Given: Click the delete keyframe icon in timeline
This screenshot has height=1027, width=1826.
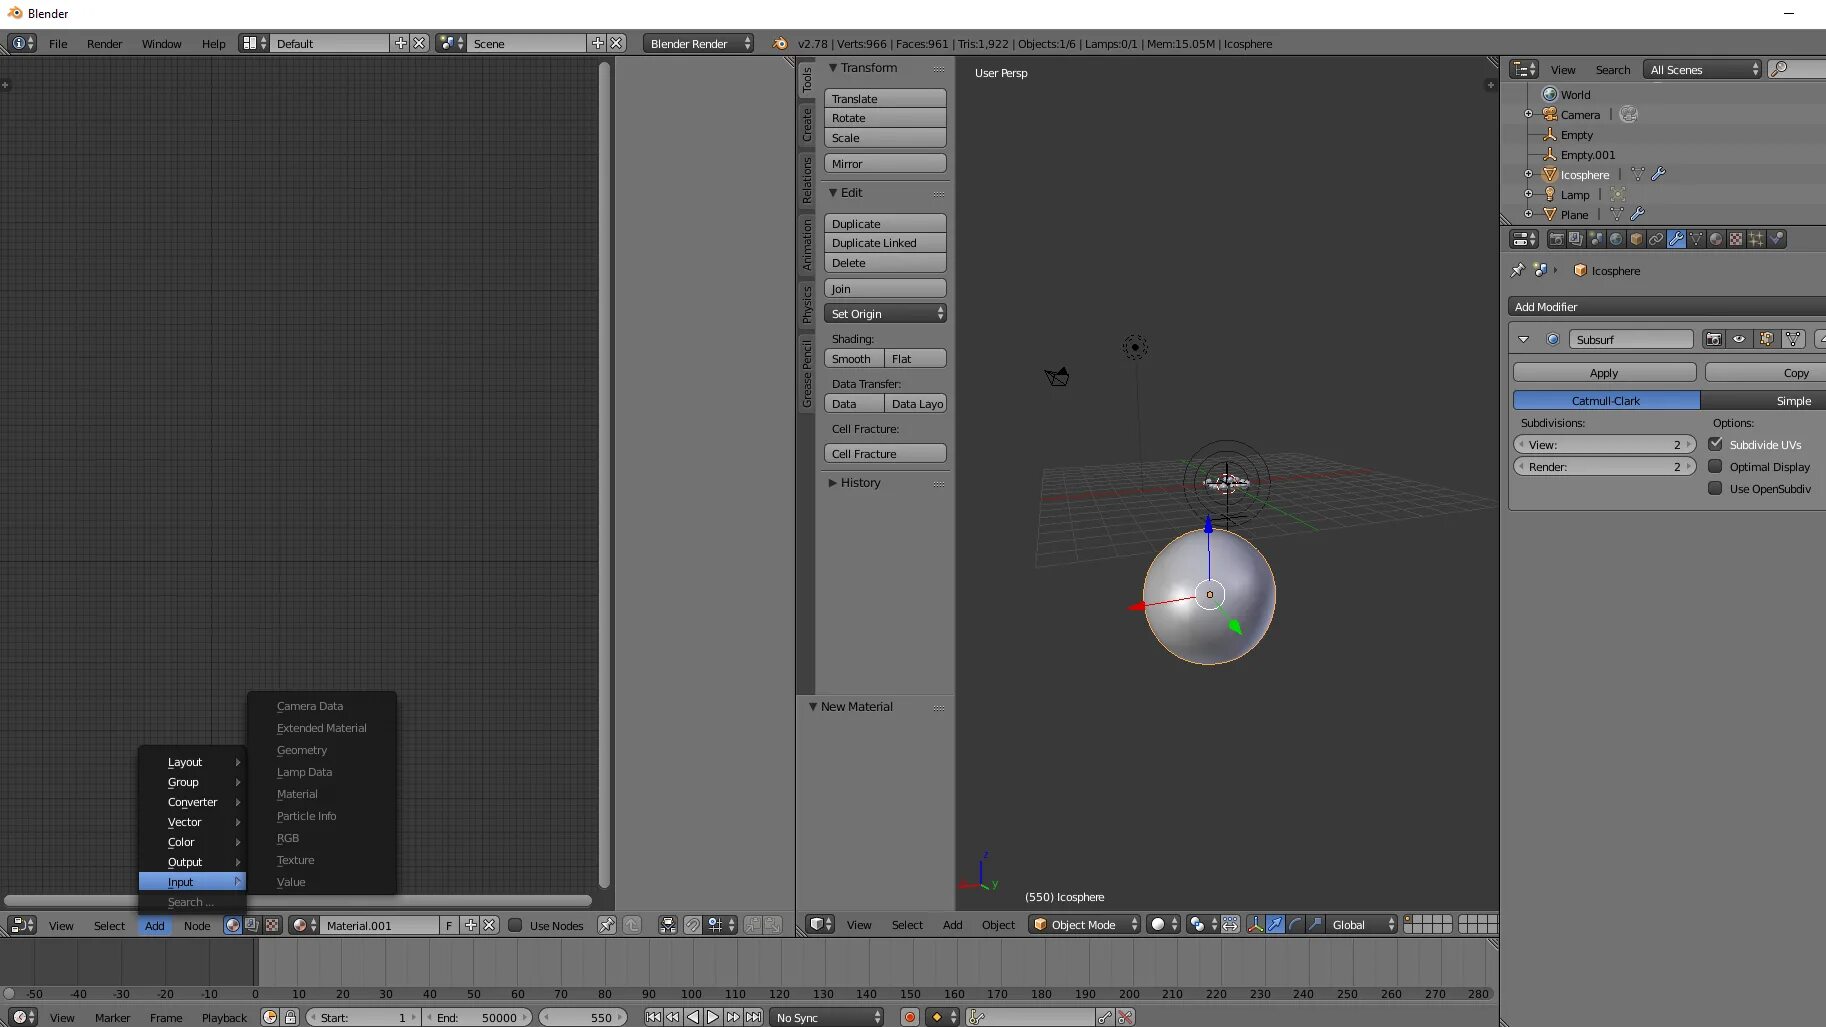Looking at the screenshot, I should [1125, 1017].
